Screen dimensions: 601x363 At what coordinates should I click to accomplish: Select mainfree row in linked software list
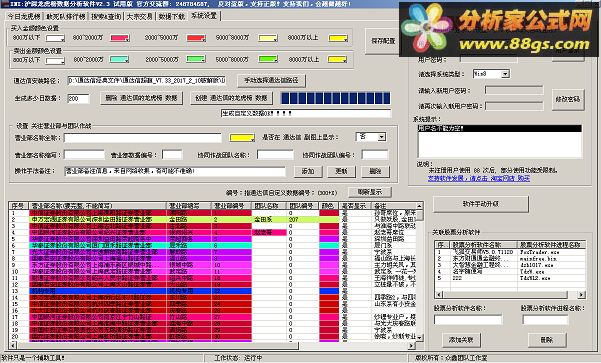[x=510, y=259]
